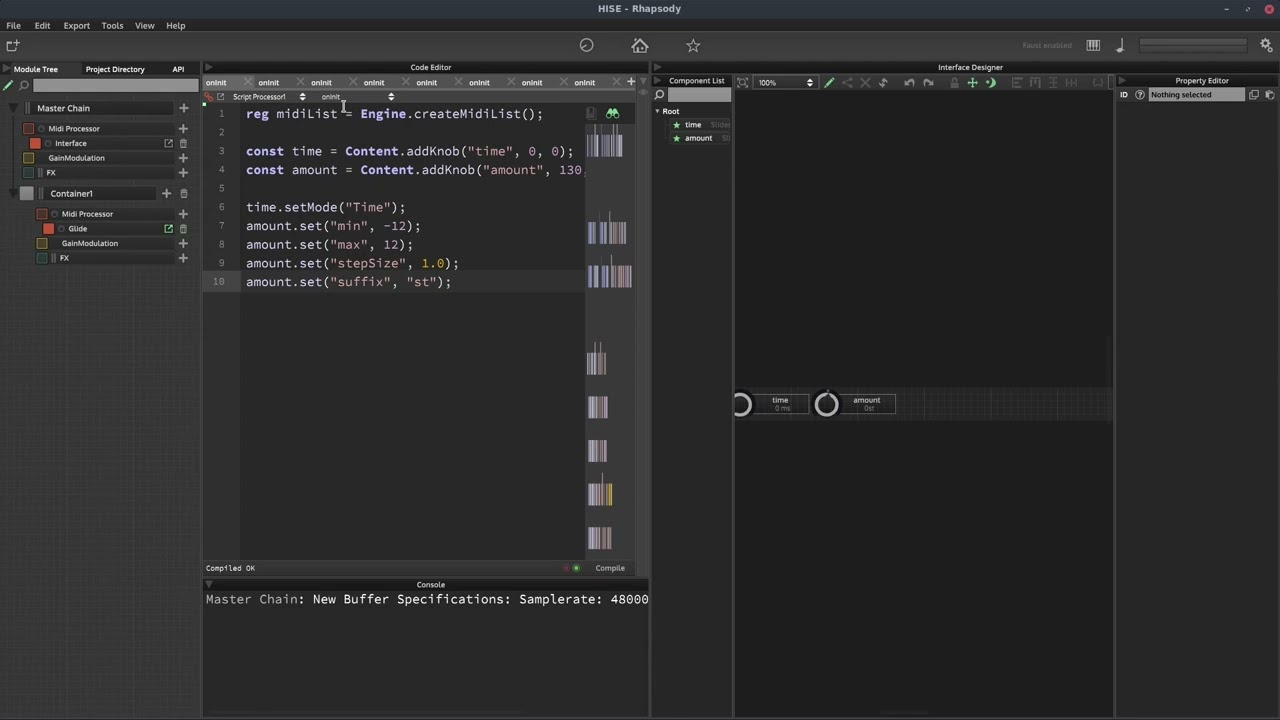Open the Script Processor1 dropdown
1280x720 pixels.
(x=269, y=97)
